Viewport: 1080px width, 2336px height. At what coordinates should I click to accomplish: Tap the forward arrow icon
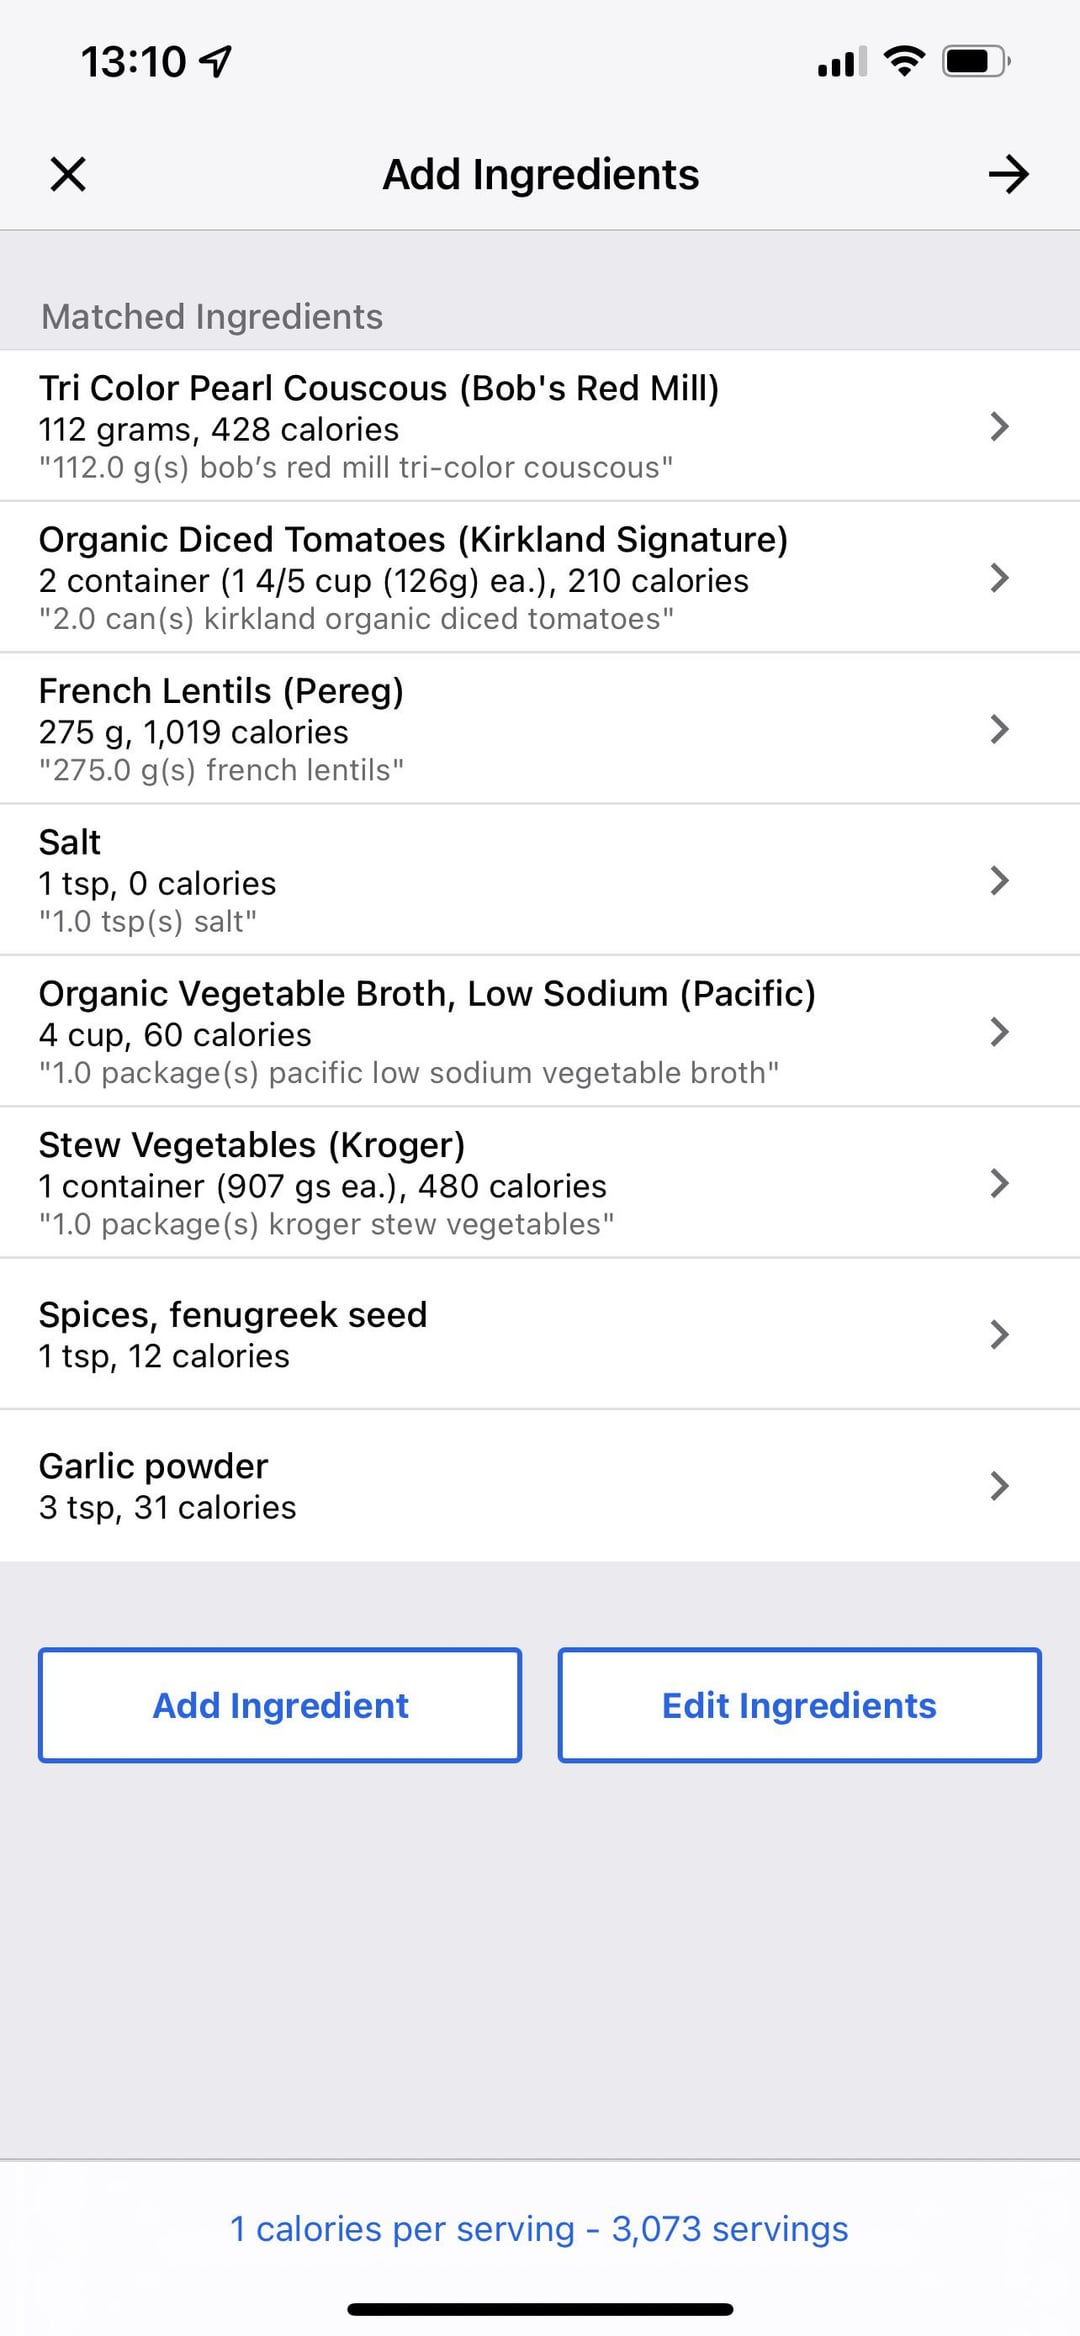click(1008, 174)
